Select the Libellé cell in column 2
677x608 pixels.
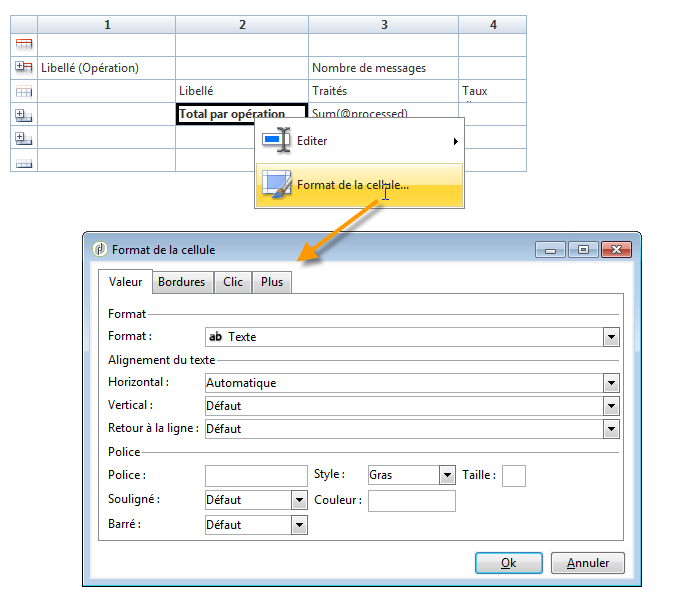click(x=242, y=91)
